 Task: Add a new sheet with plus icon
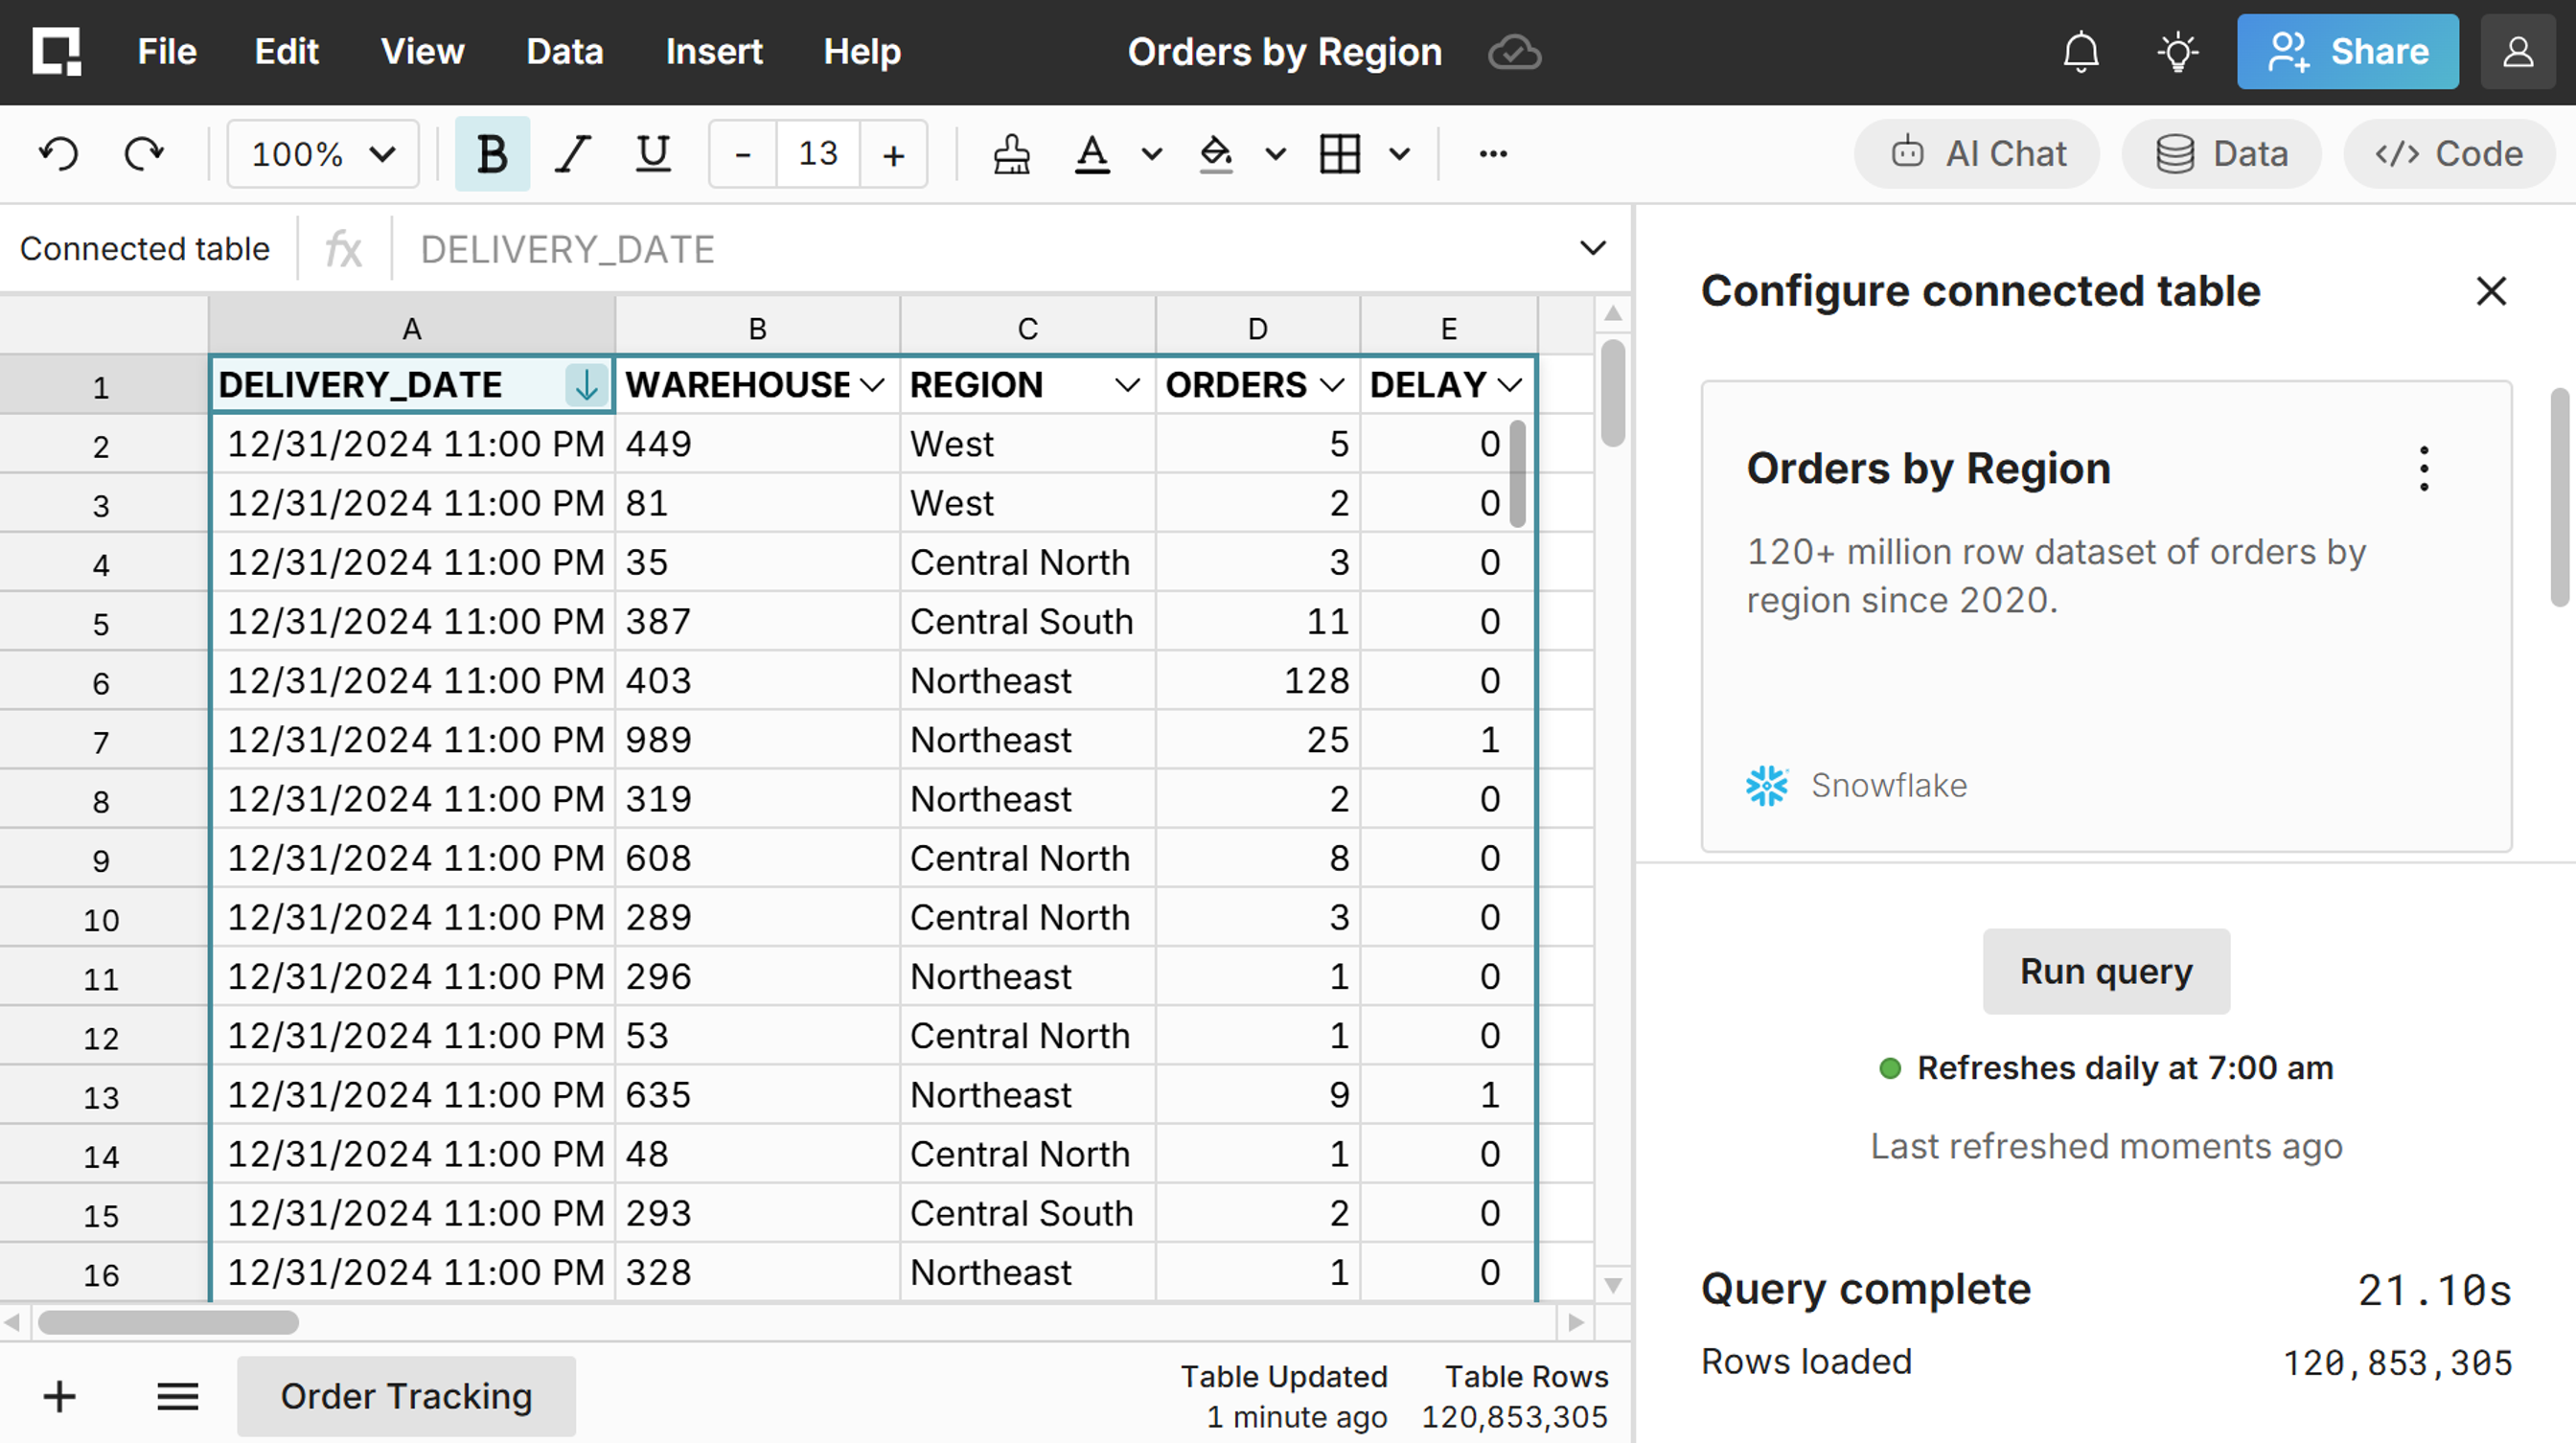(x=60, y=1396)
